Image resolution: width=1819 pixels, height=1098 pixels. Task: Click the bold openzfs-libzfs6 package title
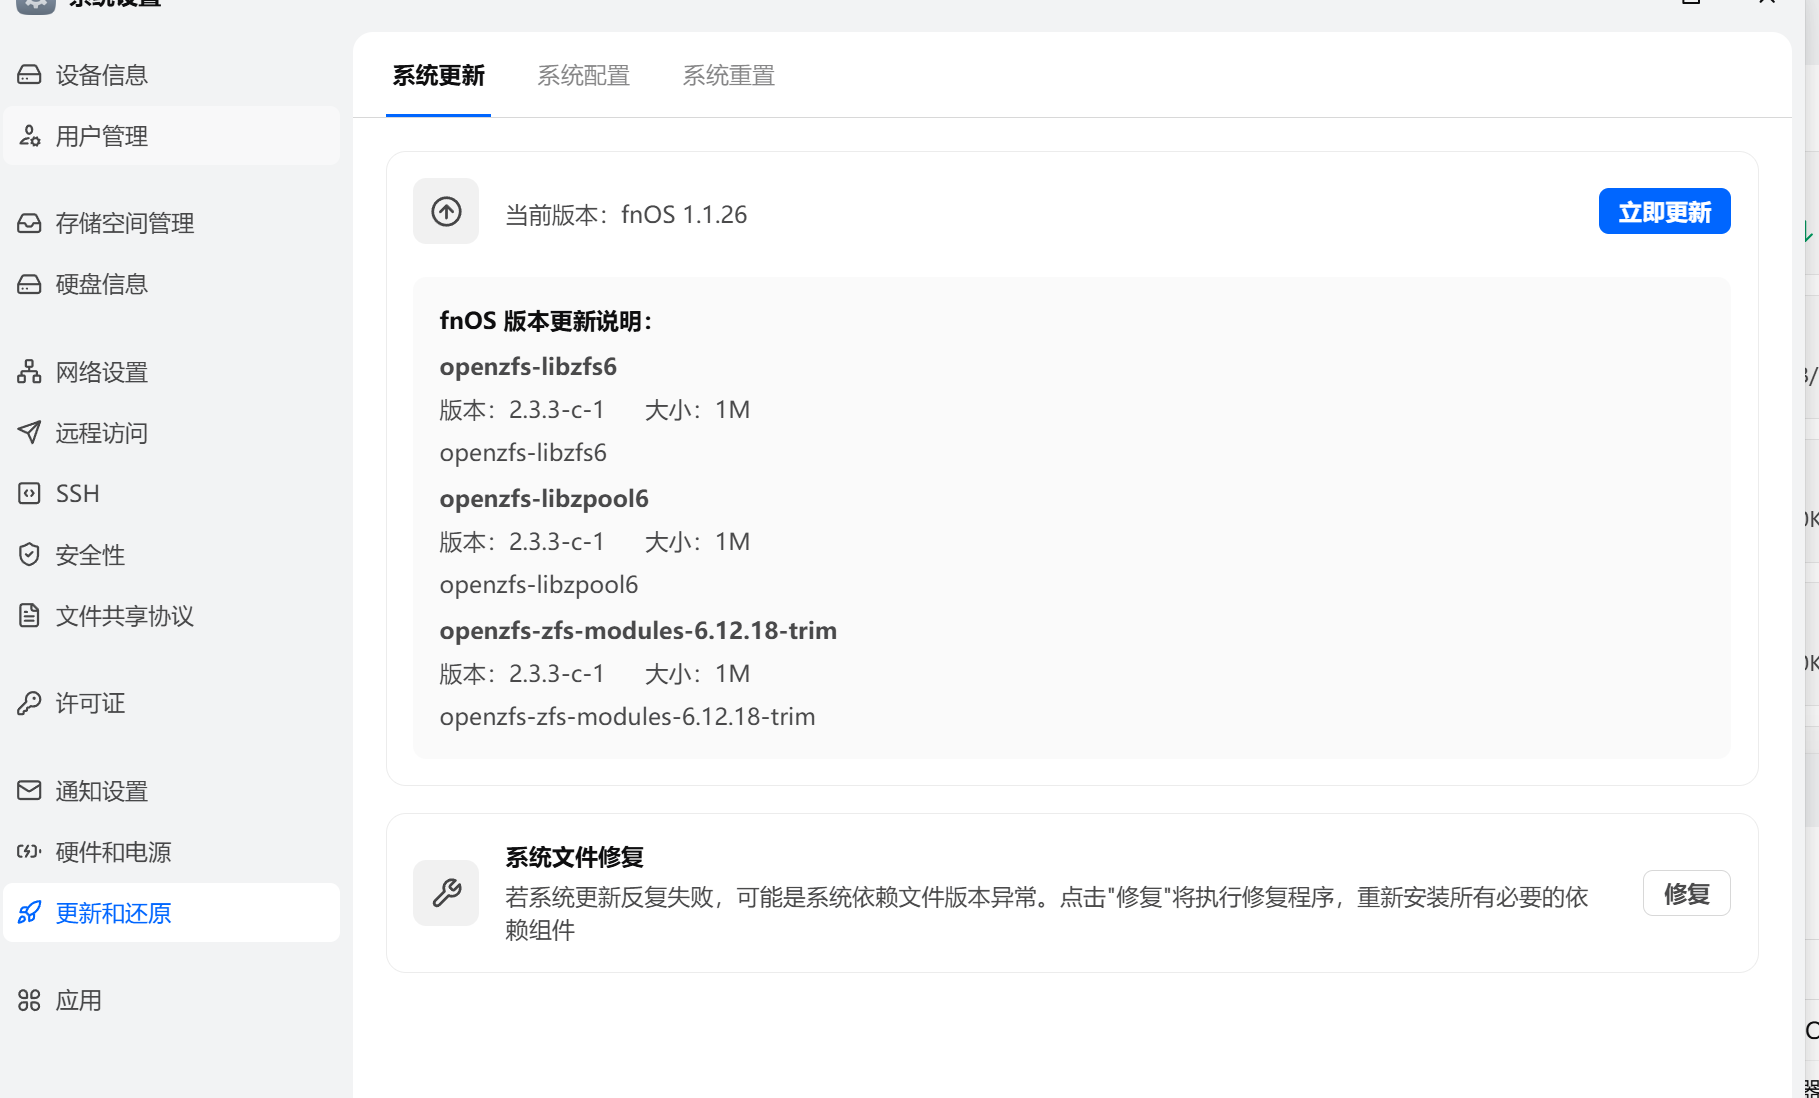click(528, 367)
